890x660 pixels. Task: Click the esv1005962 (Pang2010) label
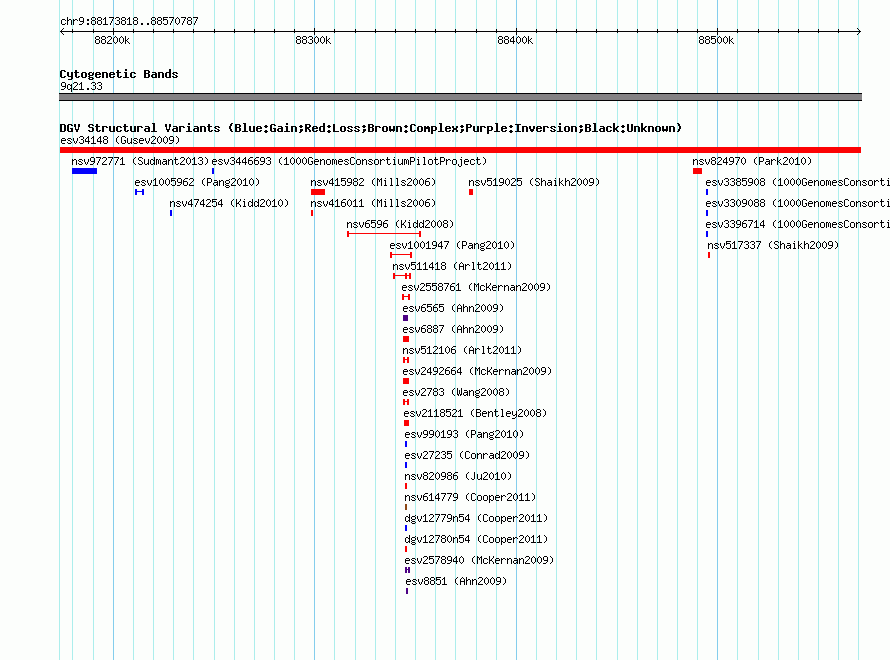(x=197, y=182)
